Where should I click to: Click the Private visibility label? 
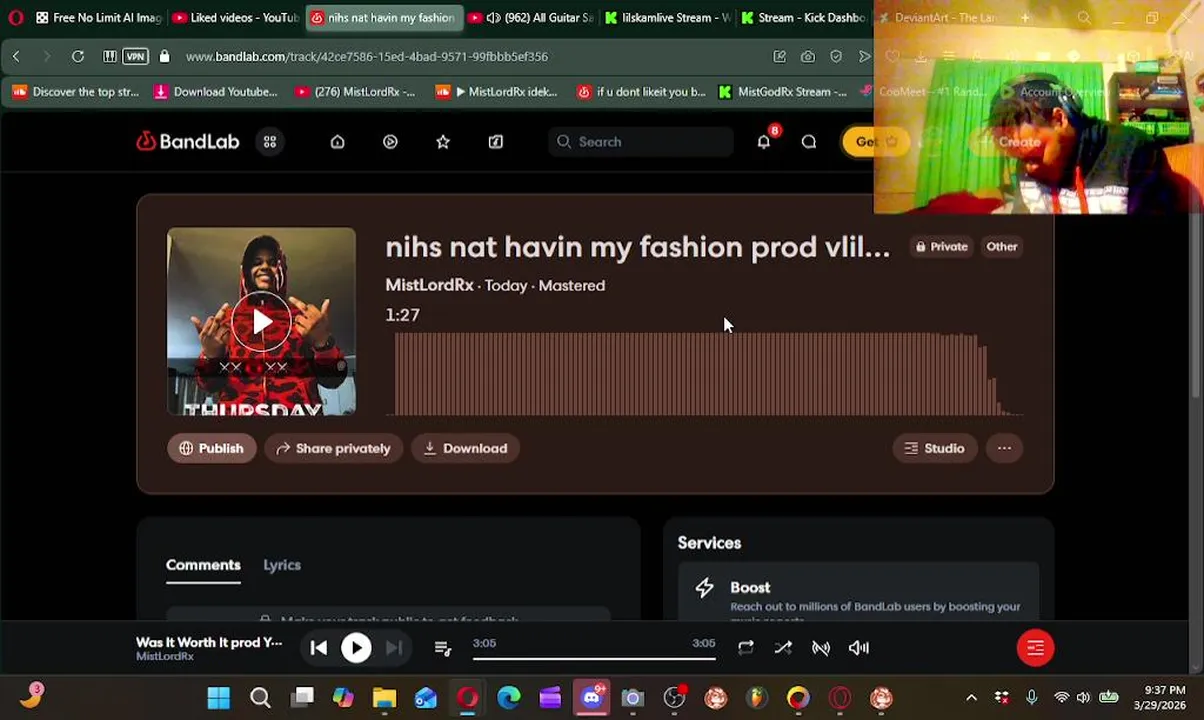(941, 247)
